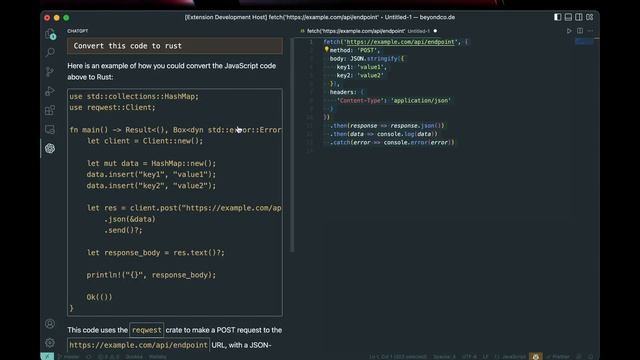The height and width of the screenshot is (360, 640).
Task: Click line number 1 in the gutter
Action: pyautogui.click(x=311, y=42)
